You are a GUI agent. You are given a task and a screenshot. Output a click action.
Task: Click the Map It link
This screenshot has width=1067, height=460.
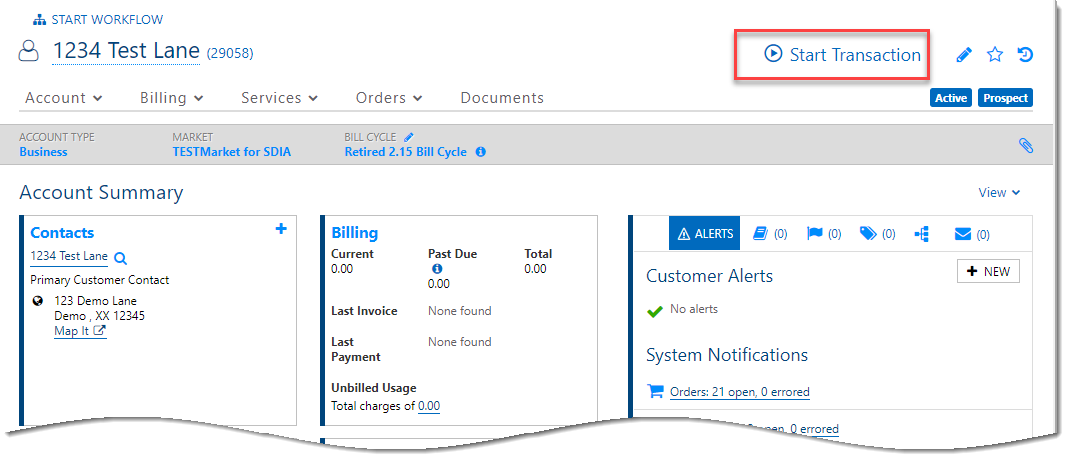(x=80, y=331)
